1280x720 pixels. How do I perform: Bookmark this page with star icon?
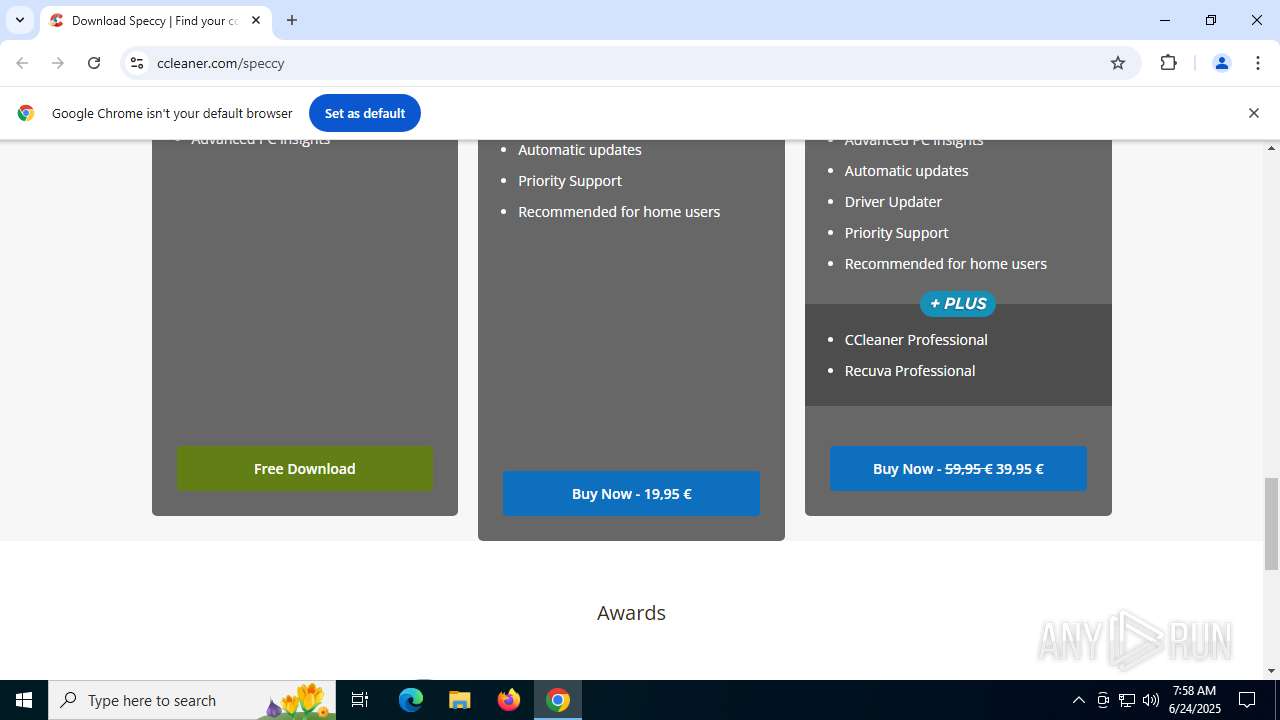click(1118, 63)
